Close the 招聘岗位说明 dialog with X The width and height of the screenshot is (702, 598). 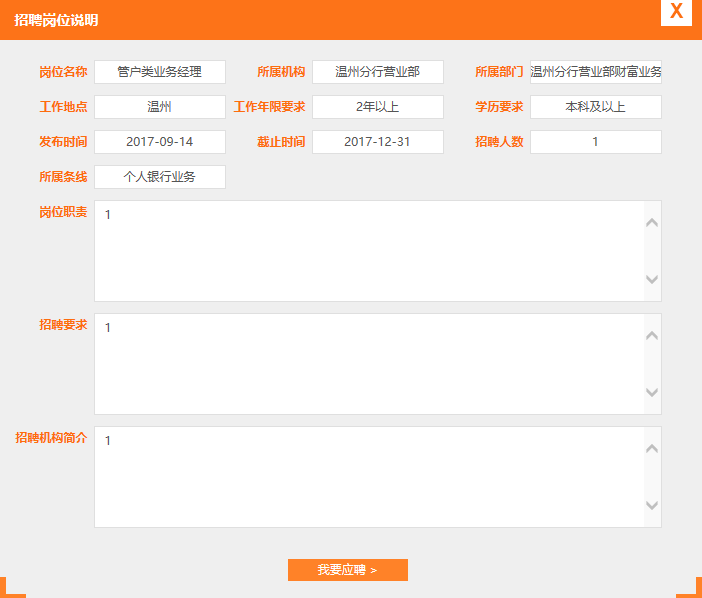click(x=677, y=12)
